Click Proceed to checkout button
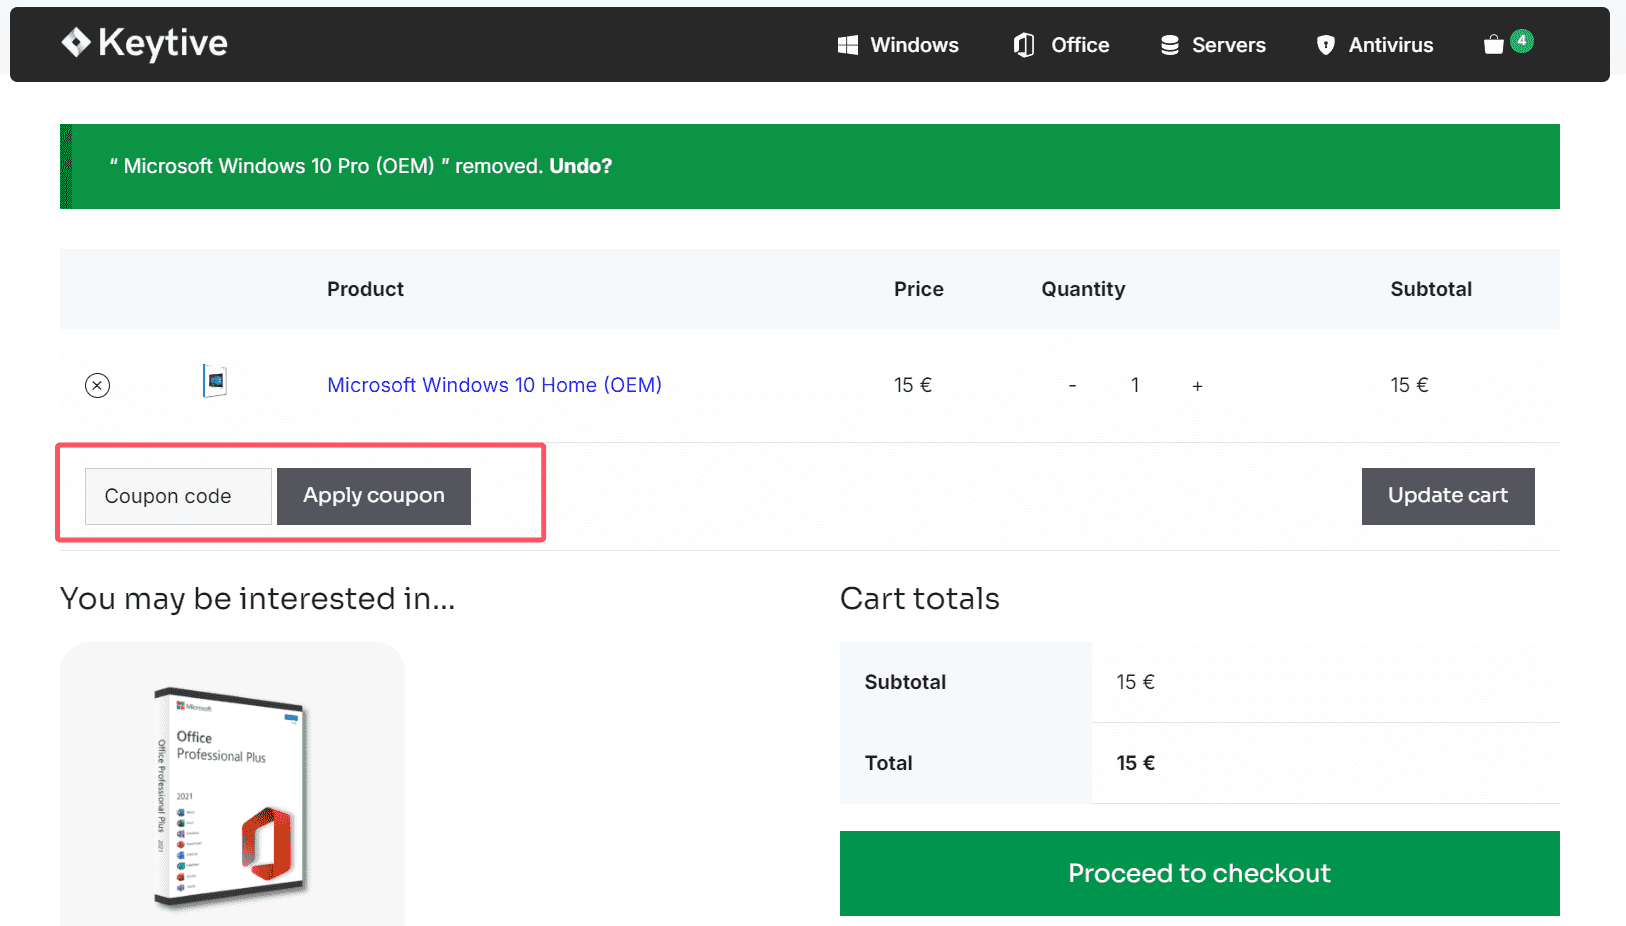Screen dimensions: 1626x926 coord(1200,873)
